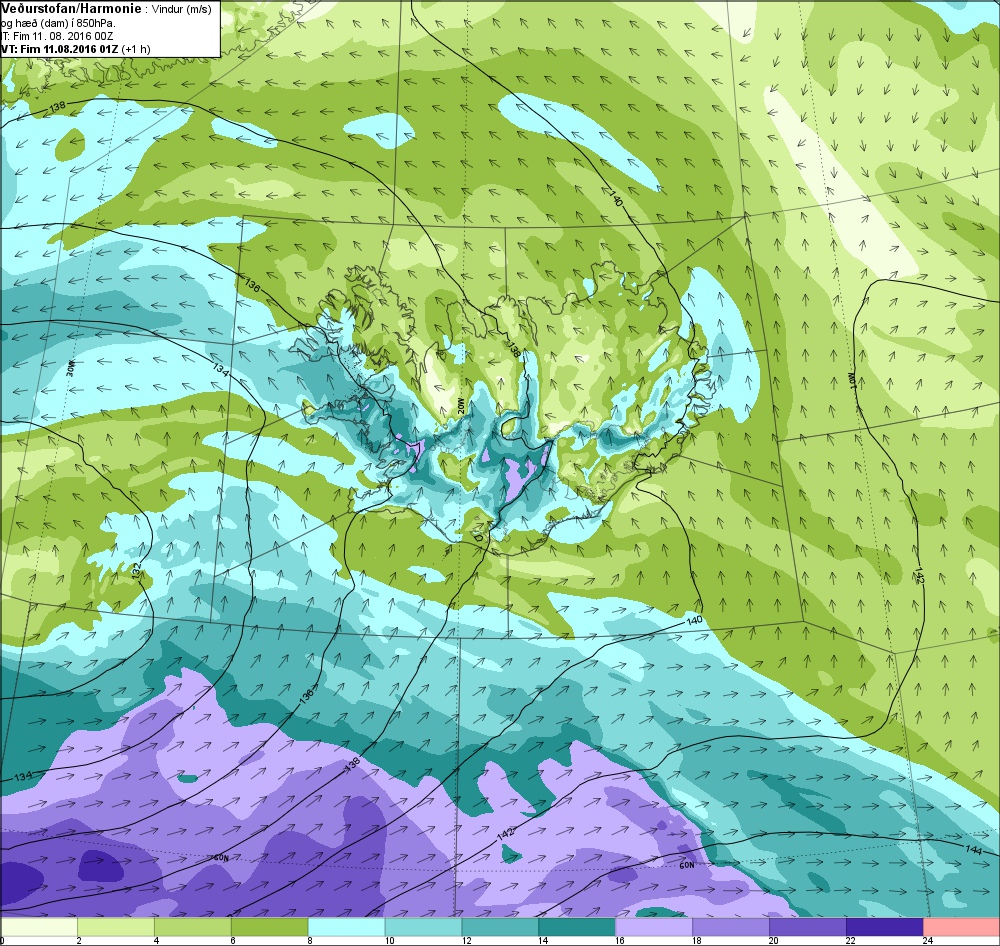The image size is (1000, 946).
Task: Click the palest cream 0–2 m/s legend swatch
Action: [39, 926]
